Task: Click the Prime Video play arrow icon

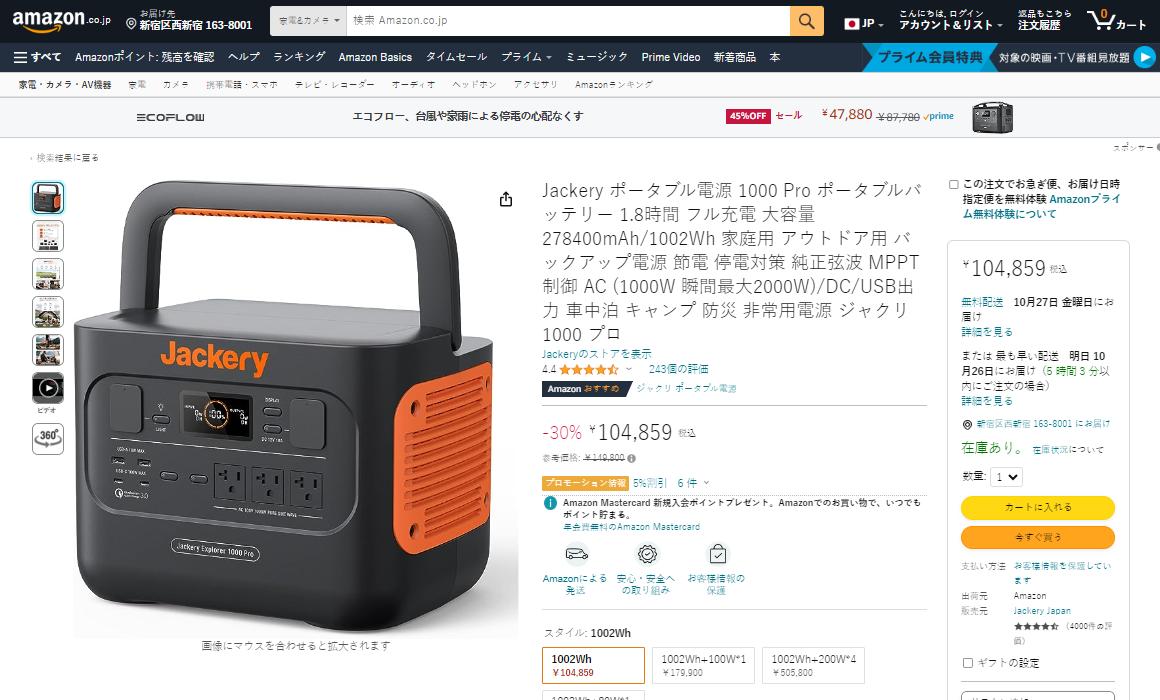Action: tap(1144, 57)
